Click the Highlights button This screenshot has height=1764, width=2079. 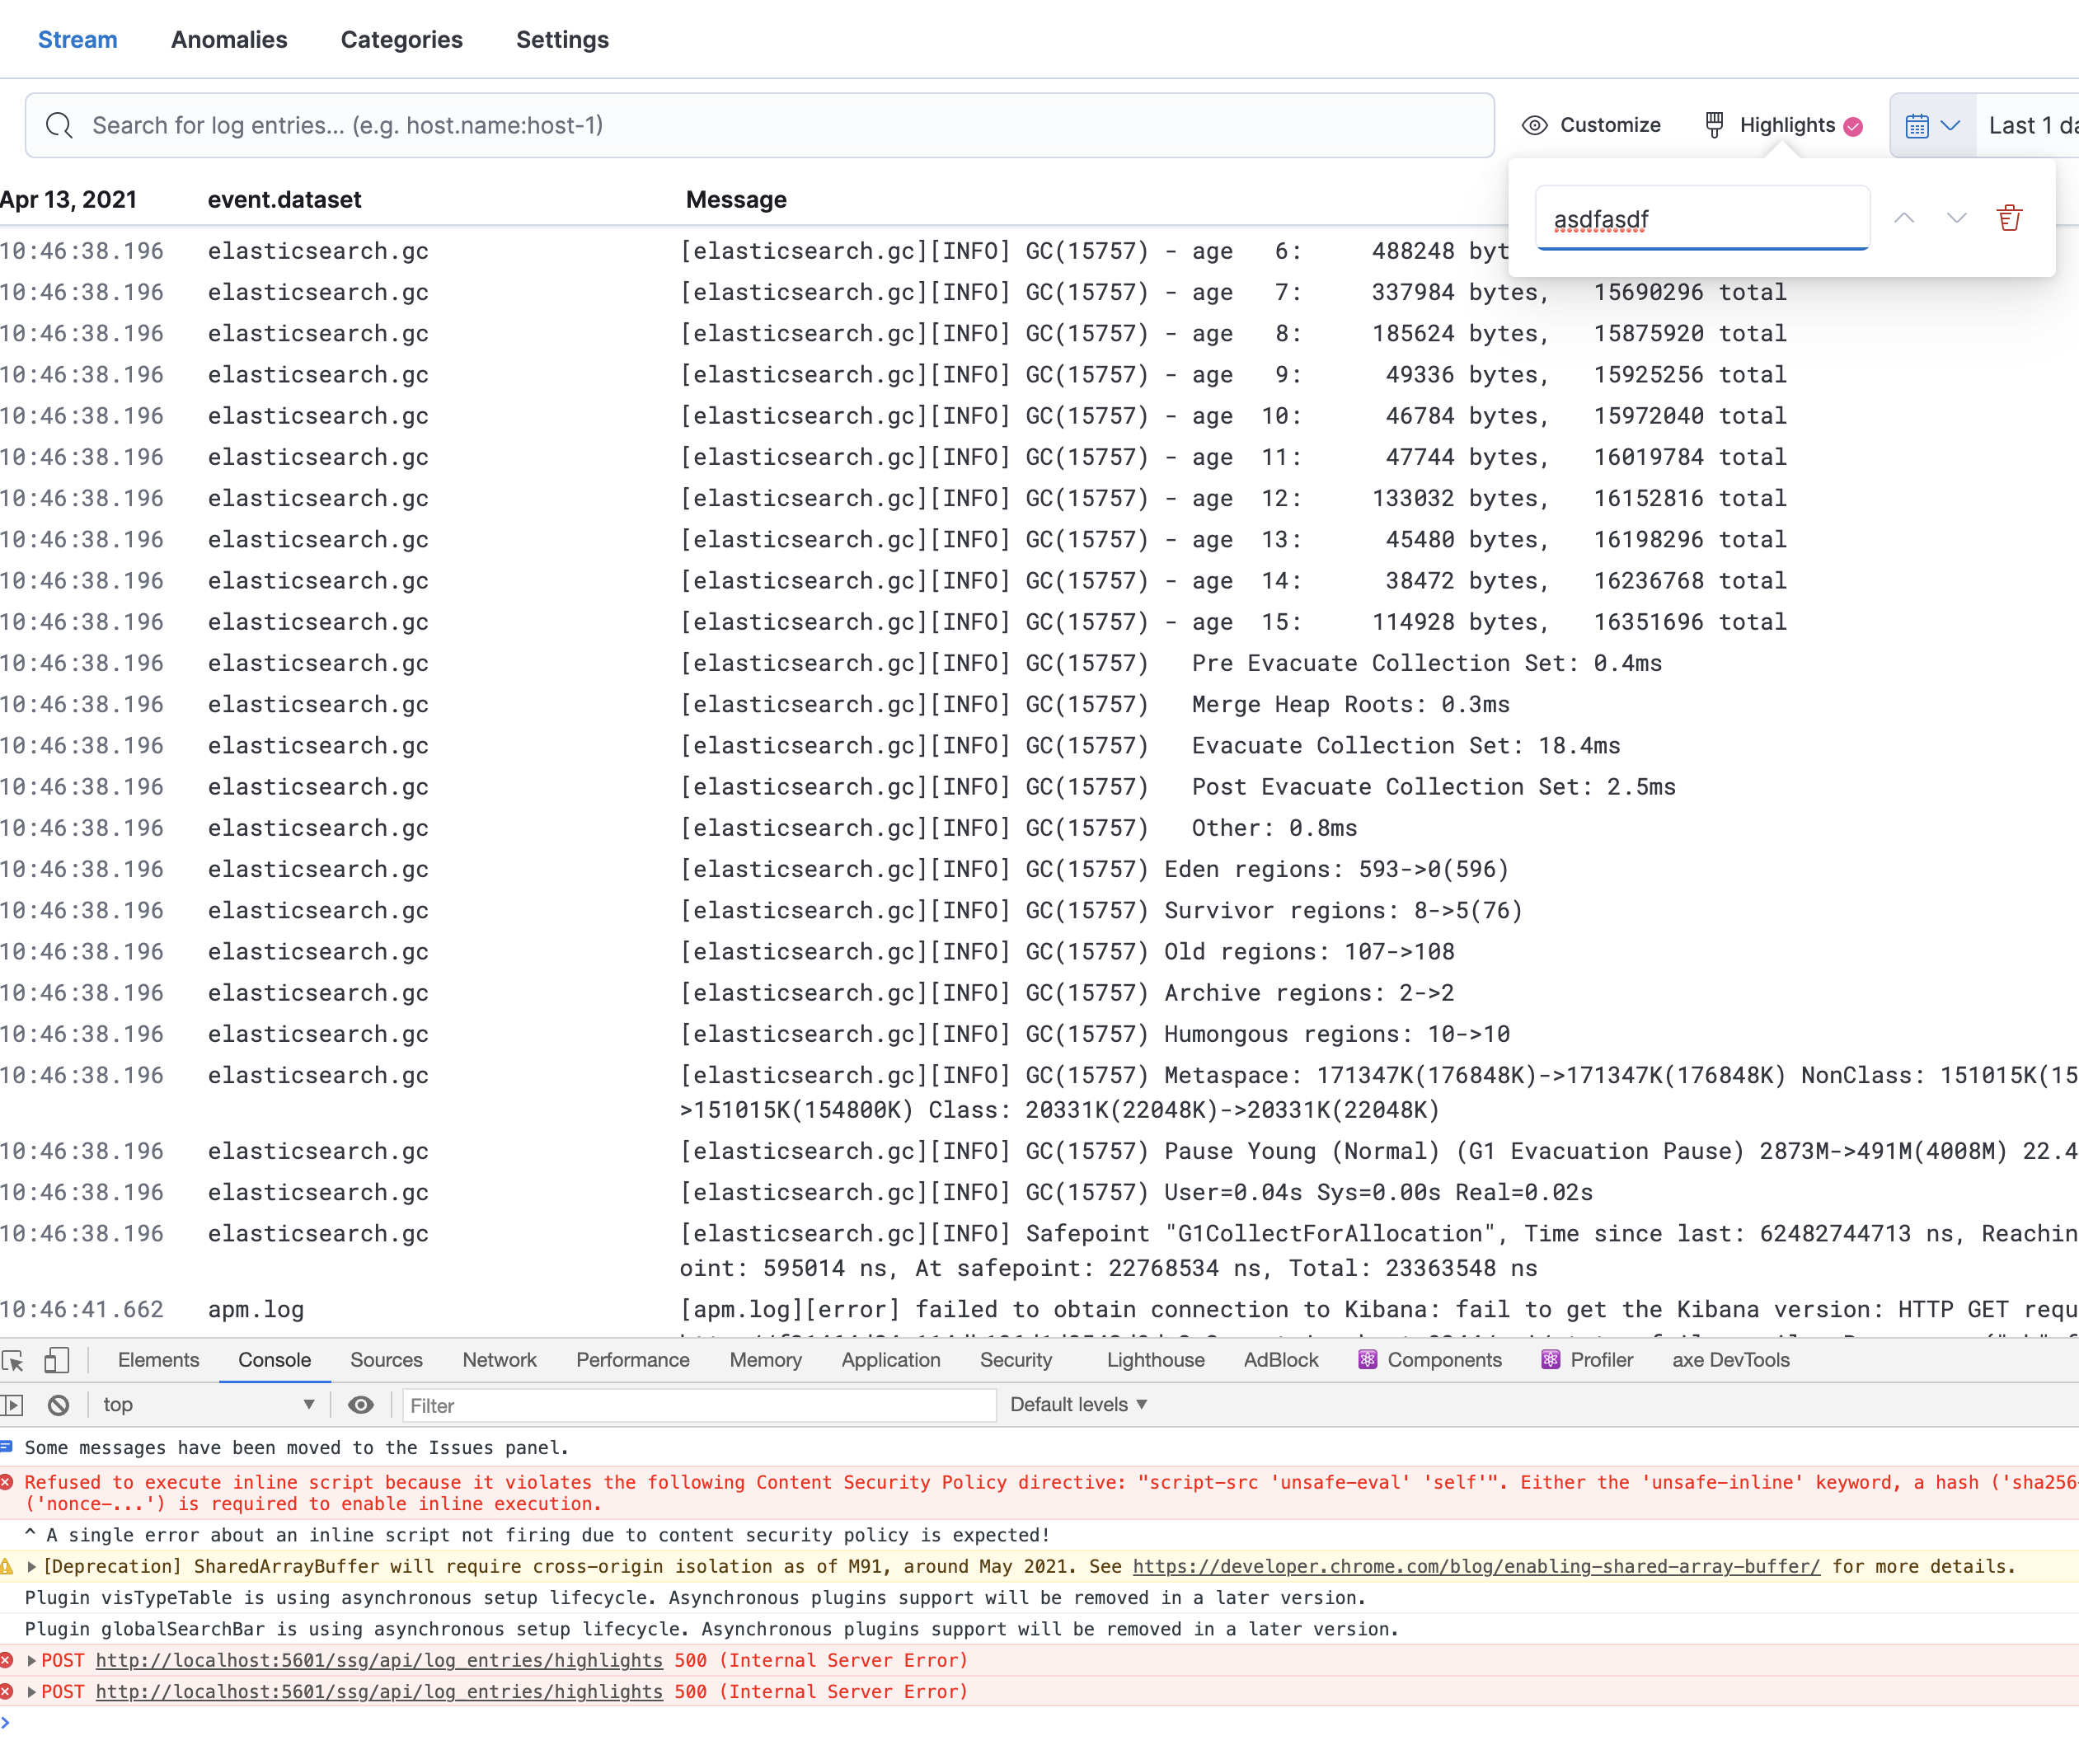tap(1783, 126)
